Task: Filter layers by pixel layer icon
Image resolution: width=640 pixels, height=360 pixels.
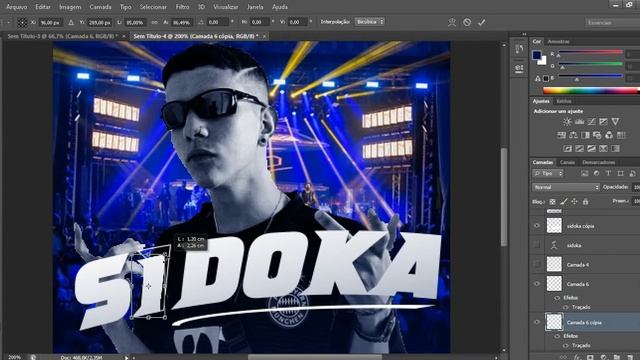Action: (584, 173)
